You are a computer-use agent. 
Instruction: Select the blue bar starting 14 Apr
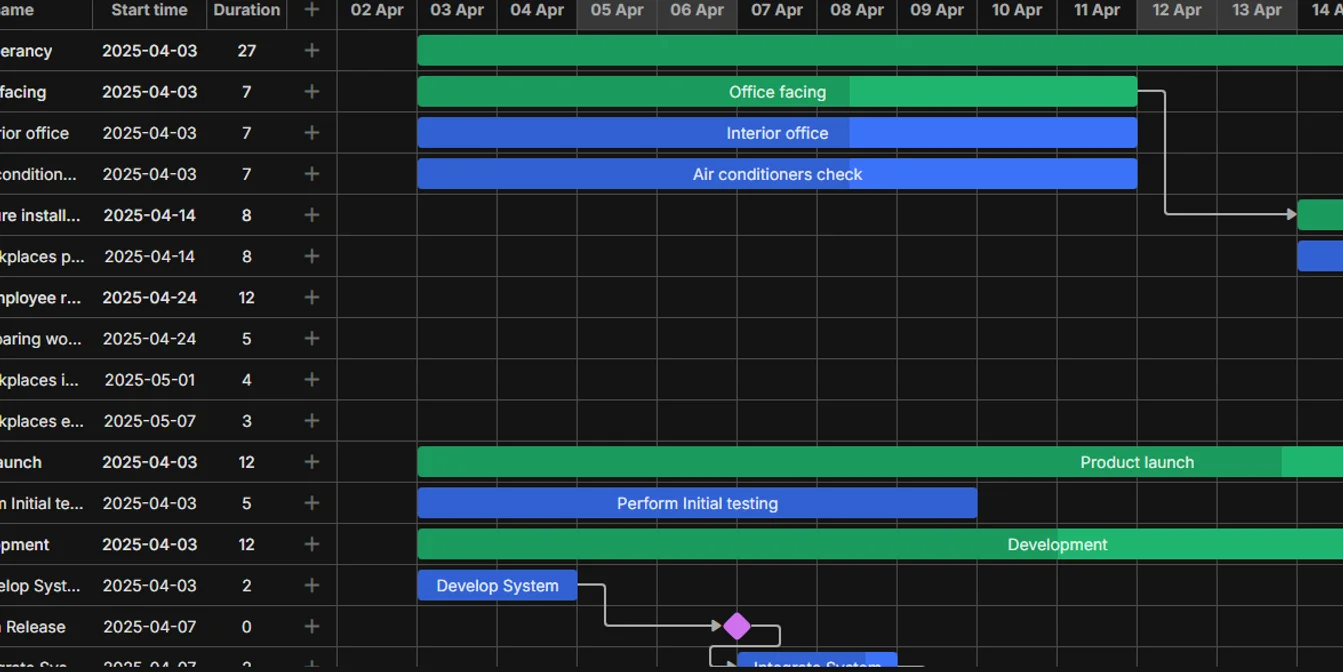click(x=1320, y=256)
